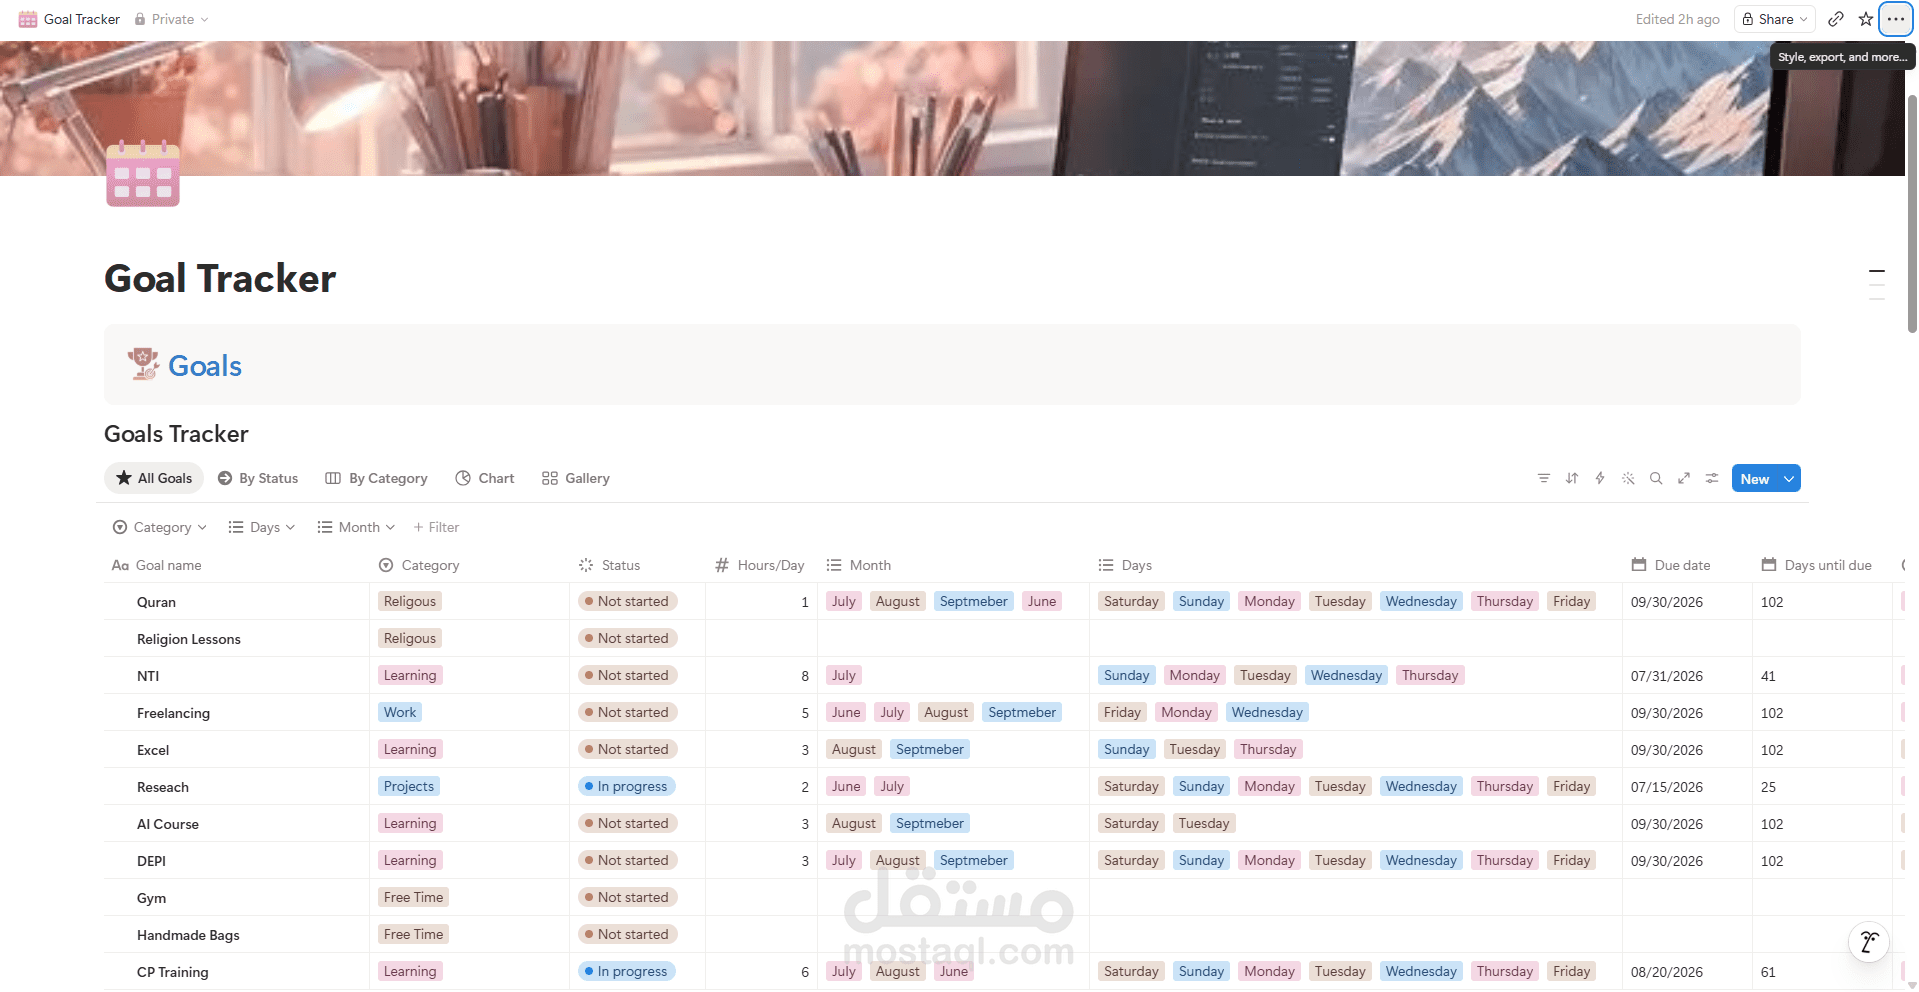The height and width of the screenshot is (992, 1919).
Task: Search the database with magnifier icon
Action: [1656, 478]
